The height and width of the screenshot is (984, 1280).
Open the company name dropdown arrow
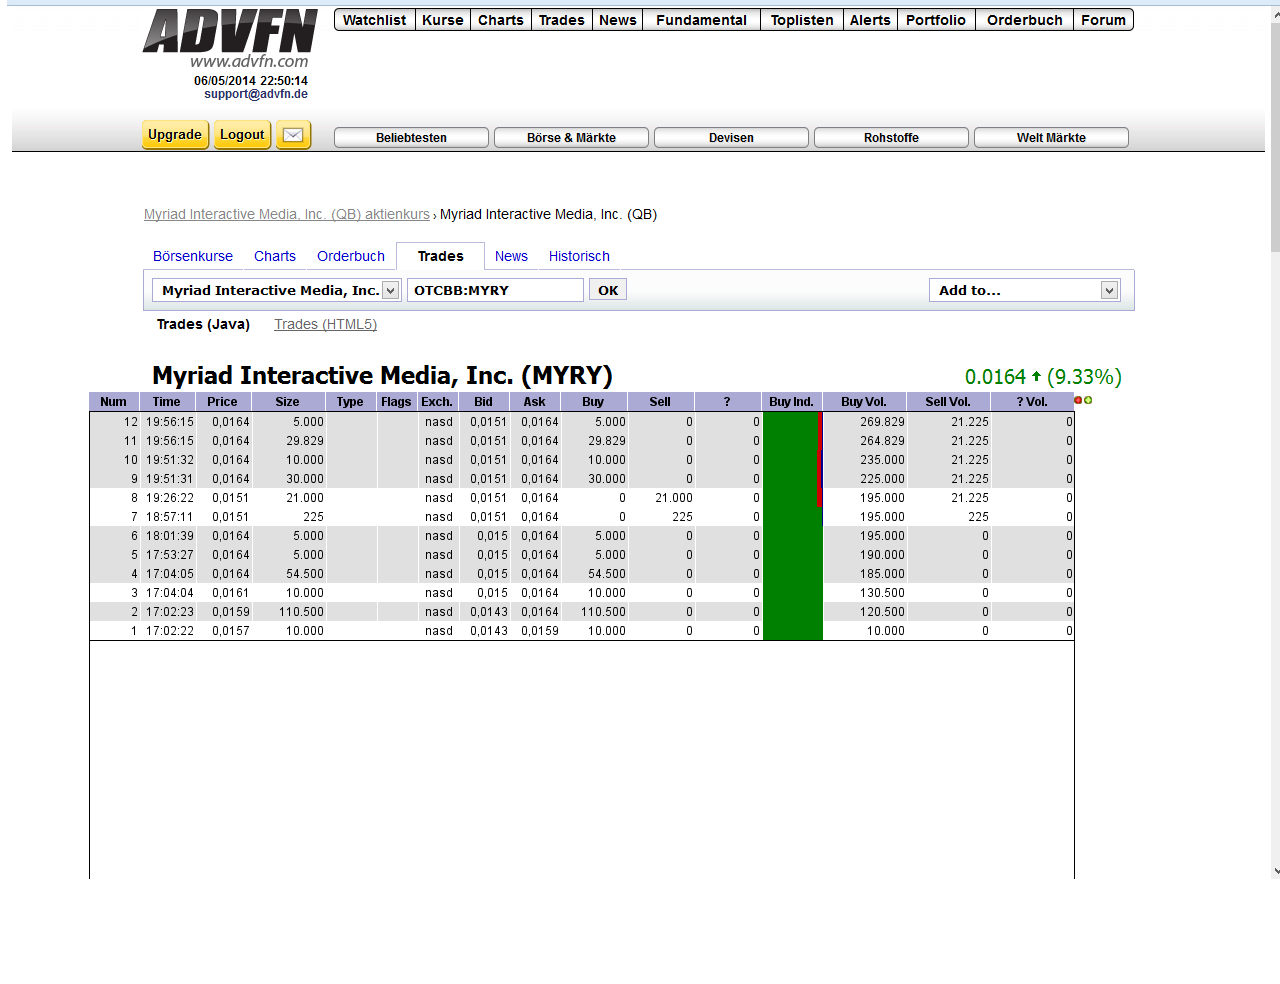coord(391,290)
